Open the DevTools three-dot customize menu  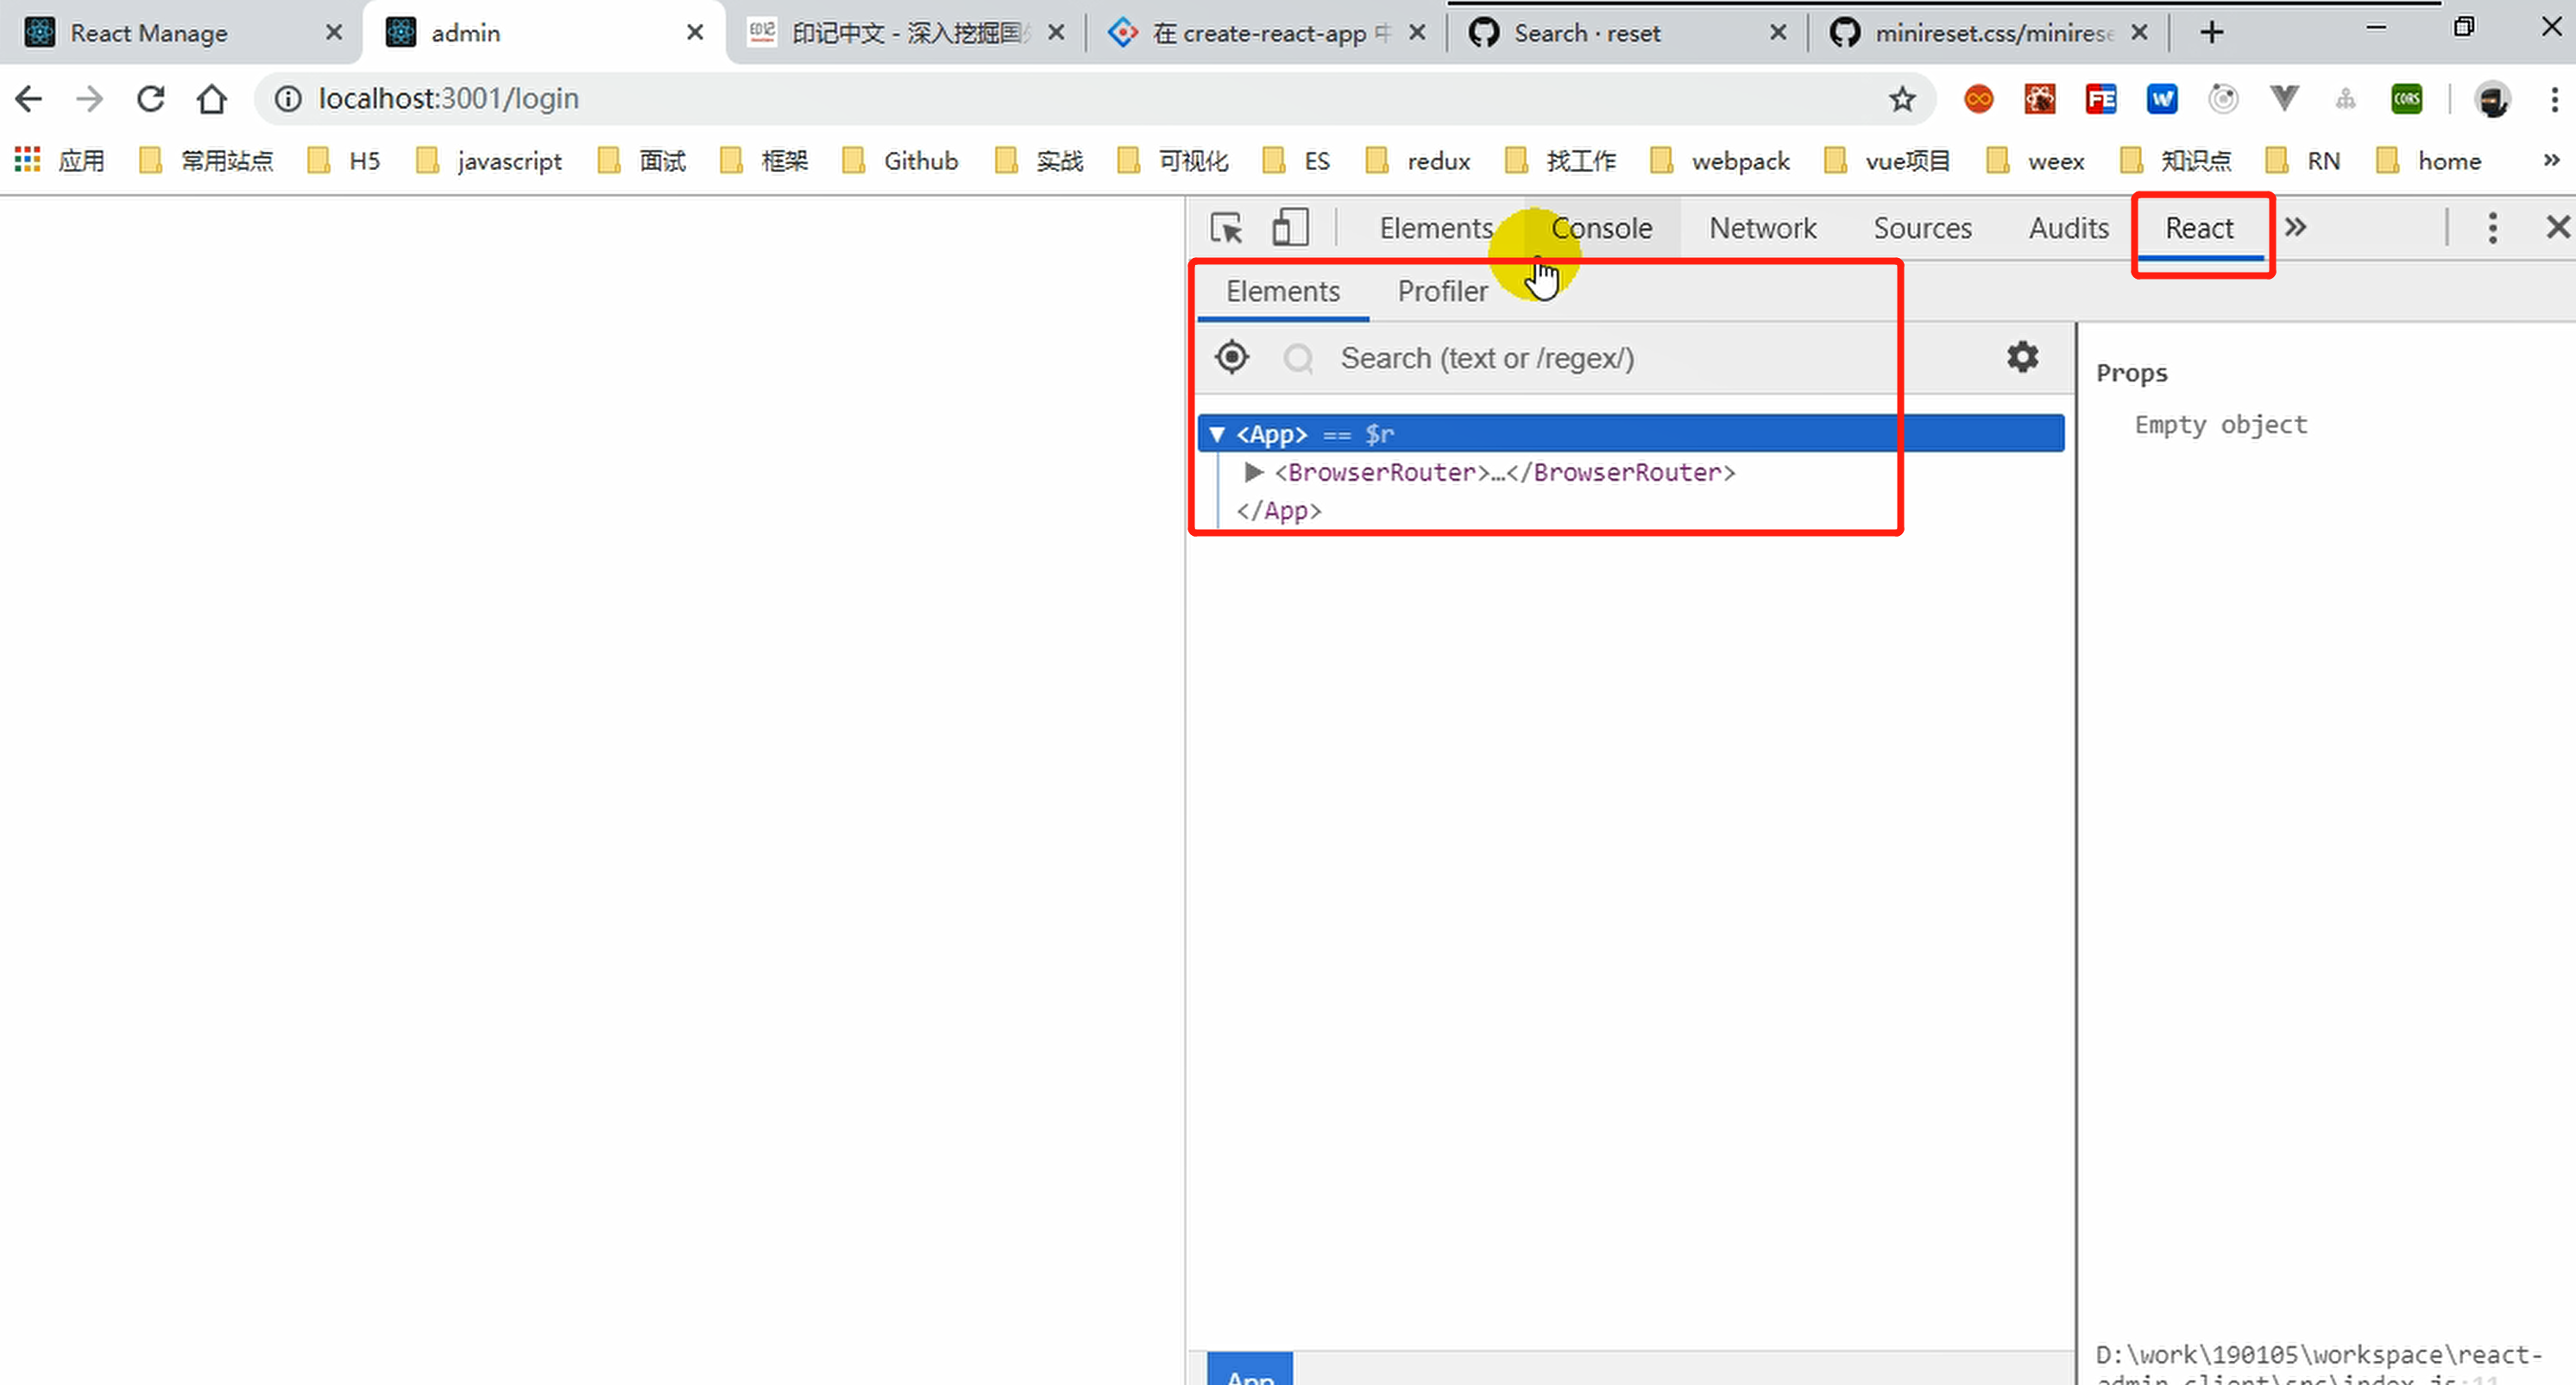pyautogui.click(x=2492, y=228)
